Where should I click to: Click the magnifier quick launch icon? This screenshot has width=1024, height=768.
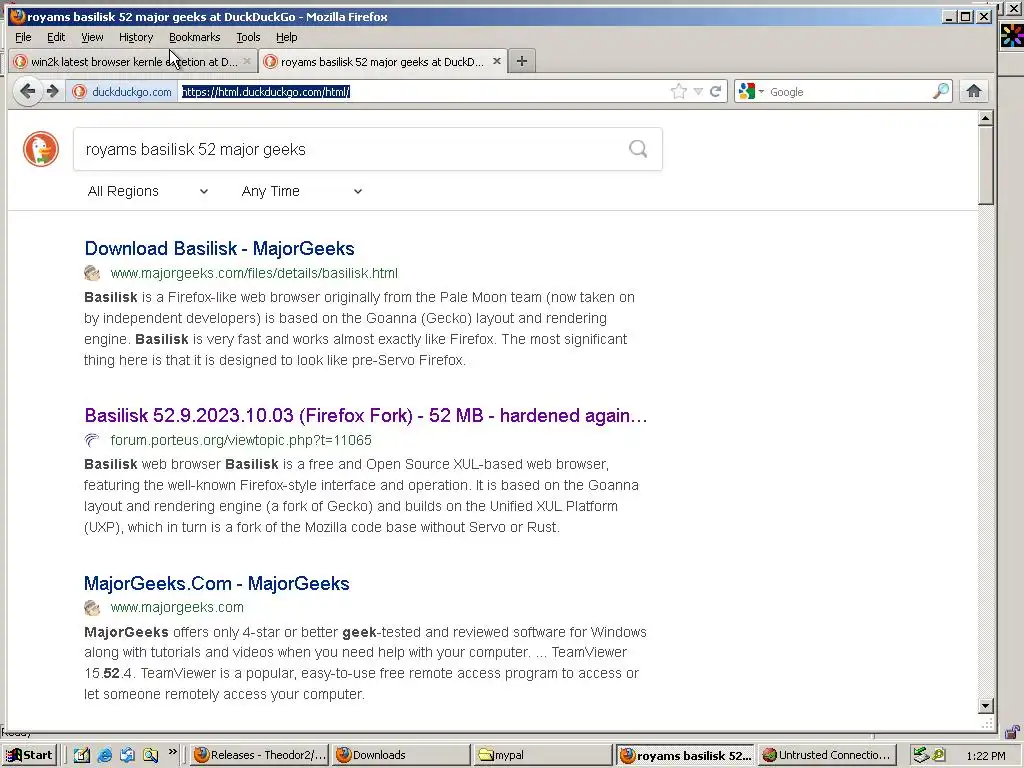[x=150, y=755]
